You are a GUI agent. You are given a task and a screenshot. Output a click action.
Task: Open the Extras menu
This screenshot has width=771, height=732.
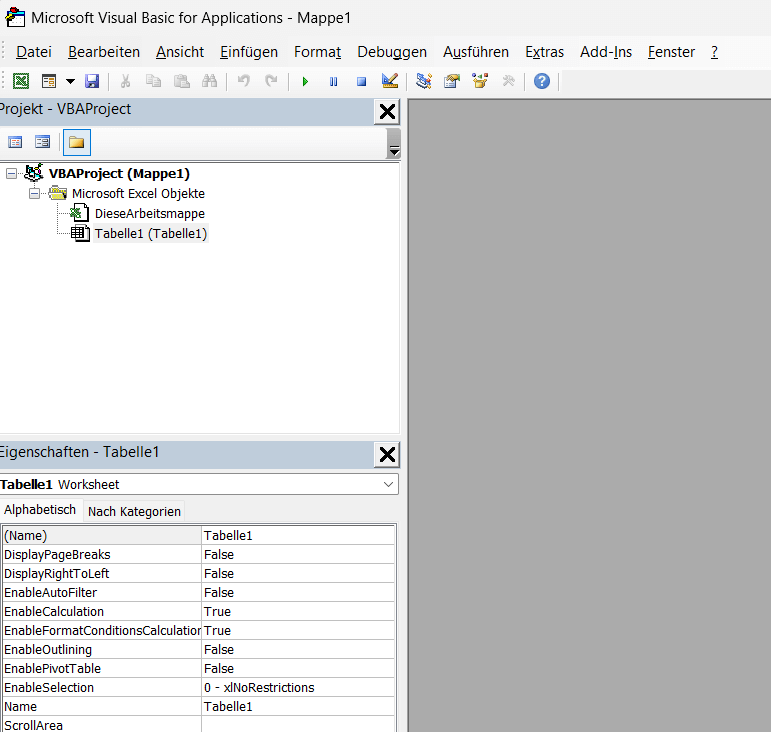(x=544, y=52)
